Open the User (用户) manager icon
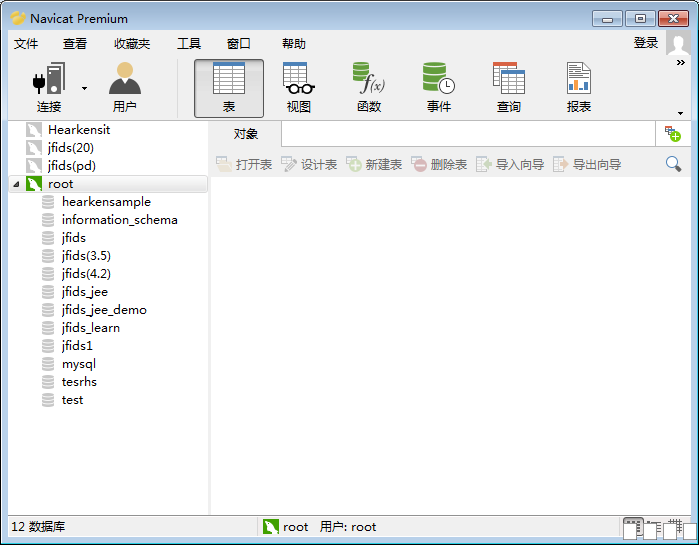Viewport: 699px width, 545px height. [x=125, y=80]
